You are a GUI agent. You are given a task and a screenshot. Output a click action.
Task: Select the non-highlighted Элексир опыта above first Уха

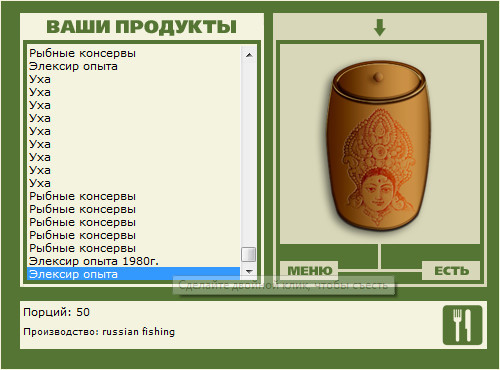point(133,66)
